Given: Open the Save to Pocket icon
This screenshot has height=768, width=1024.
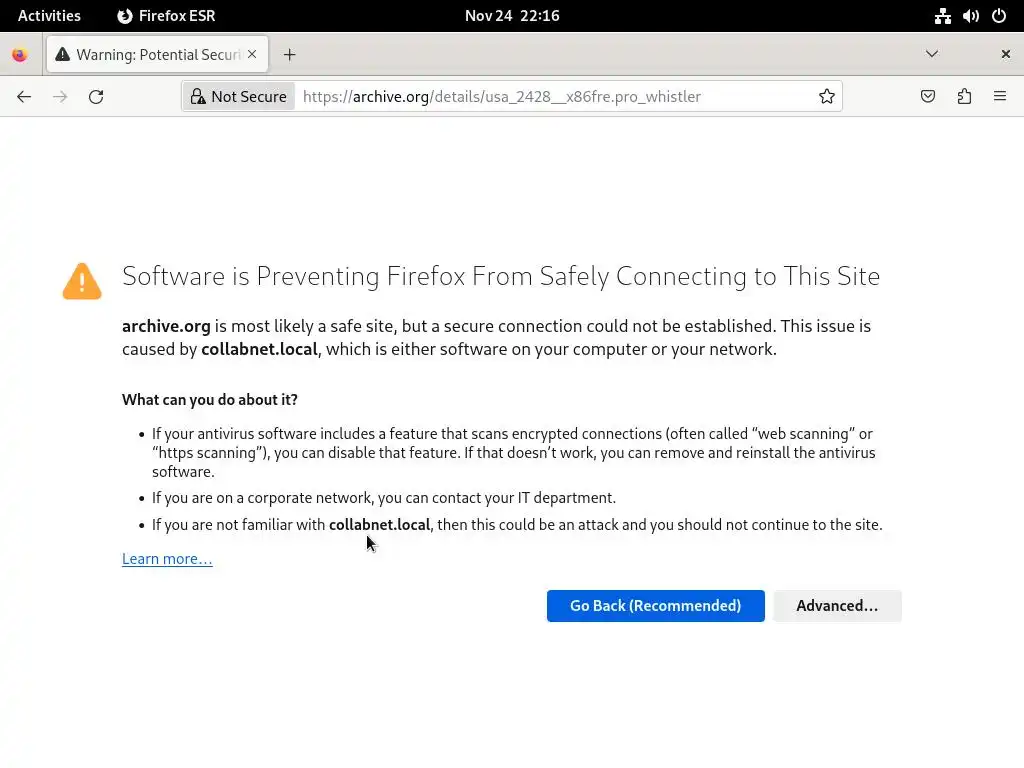Looking at the screenshot, I should click(x=928, y=96).
